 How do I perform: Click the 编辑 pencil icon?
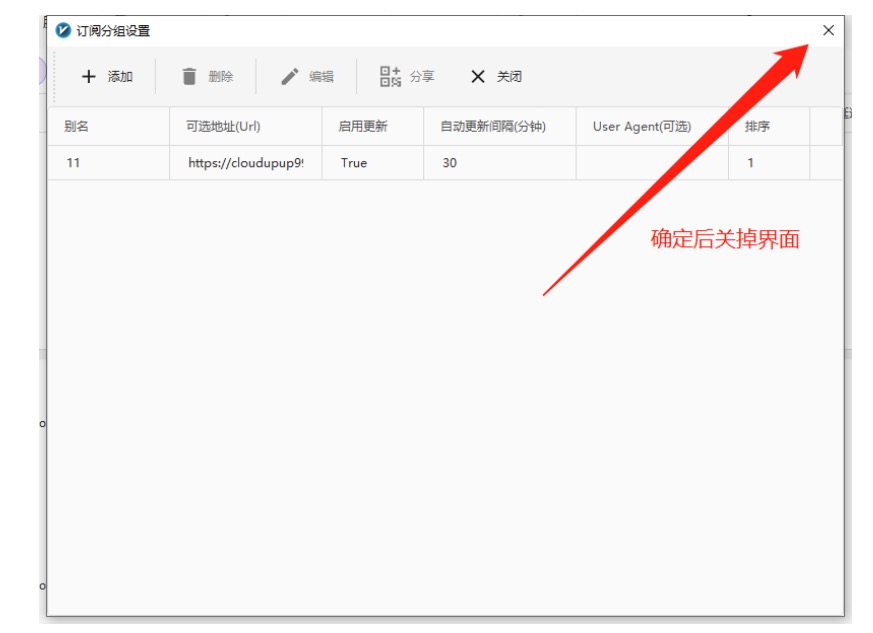tap(290, 76)
